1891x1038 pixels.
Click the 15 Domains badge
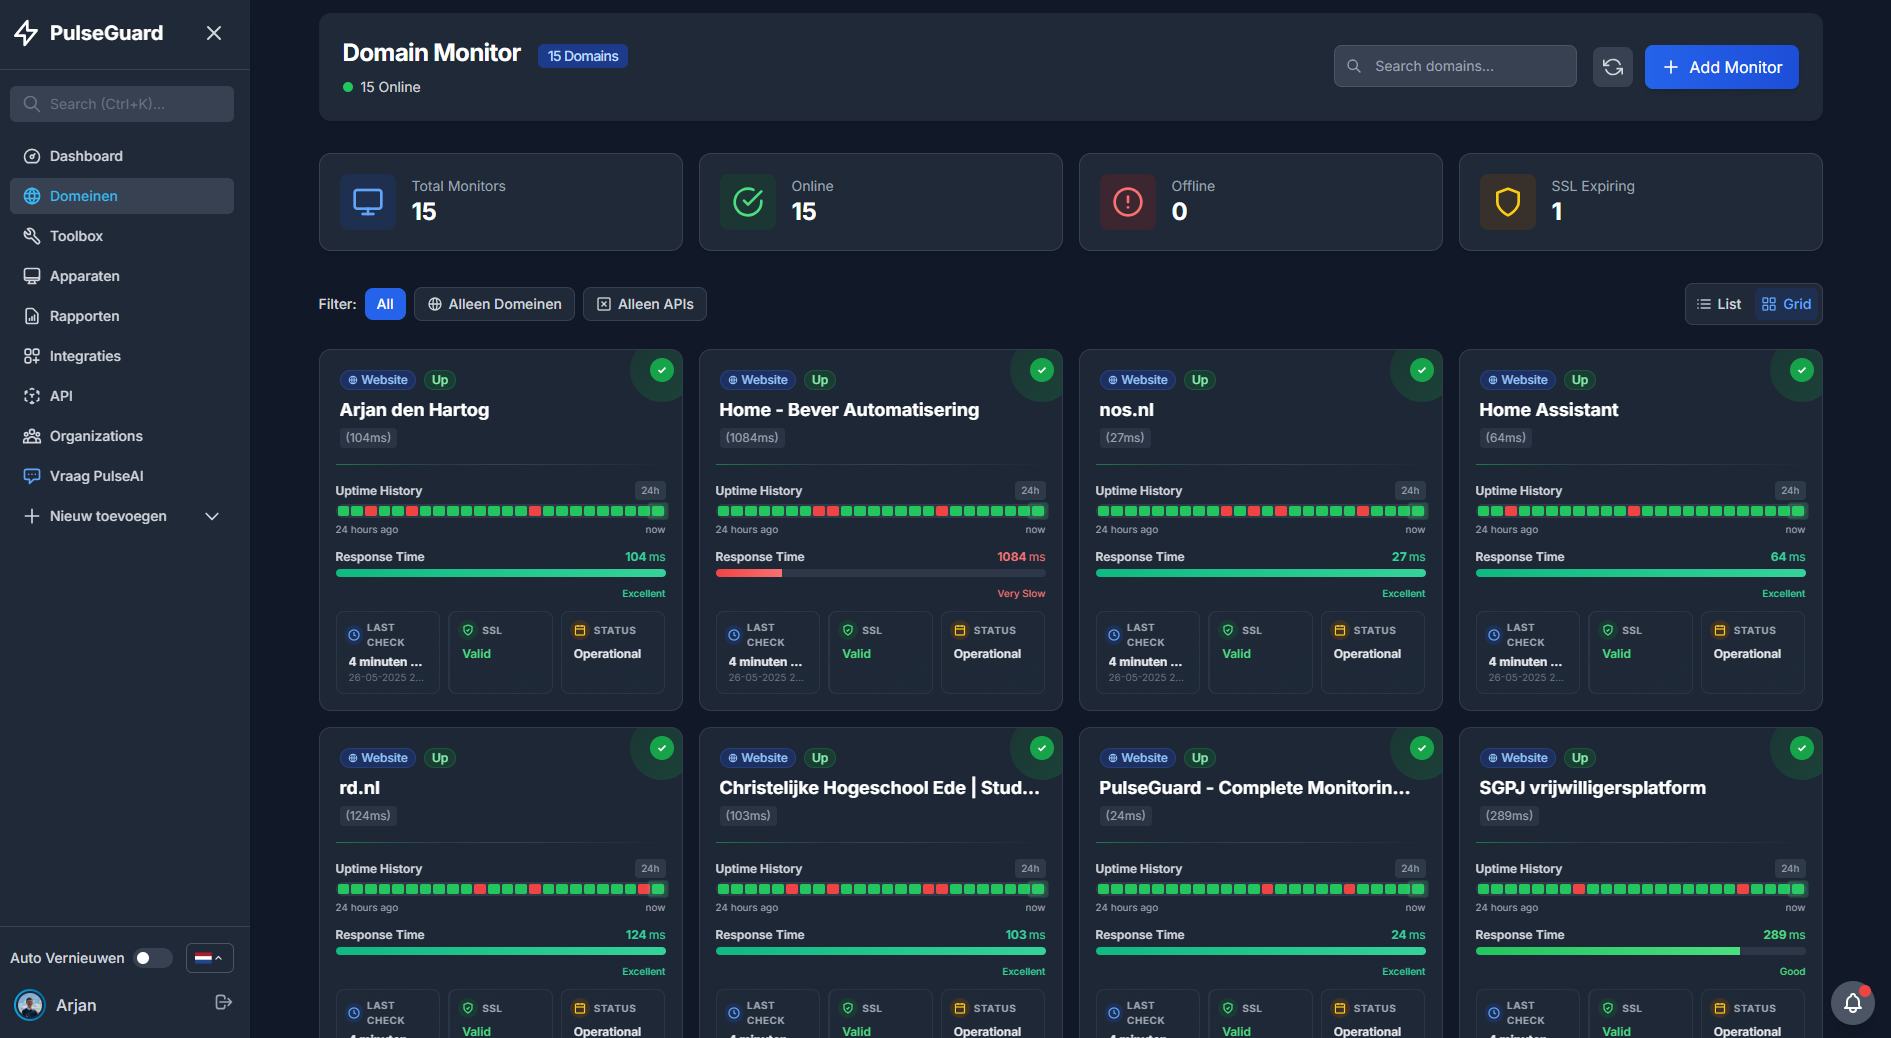[x=583, y=56]
